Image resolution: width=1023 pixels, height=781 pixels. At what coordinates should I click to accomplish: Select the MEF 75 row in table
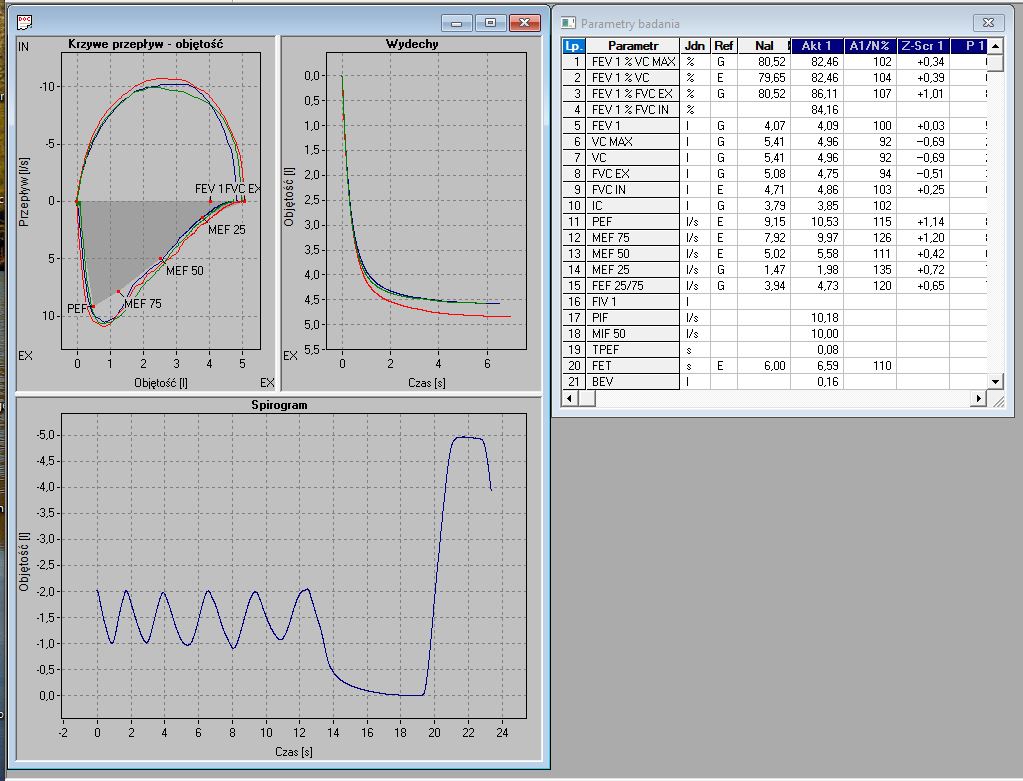[x=774, y=237]
